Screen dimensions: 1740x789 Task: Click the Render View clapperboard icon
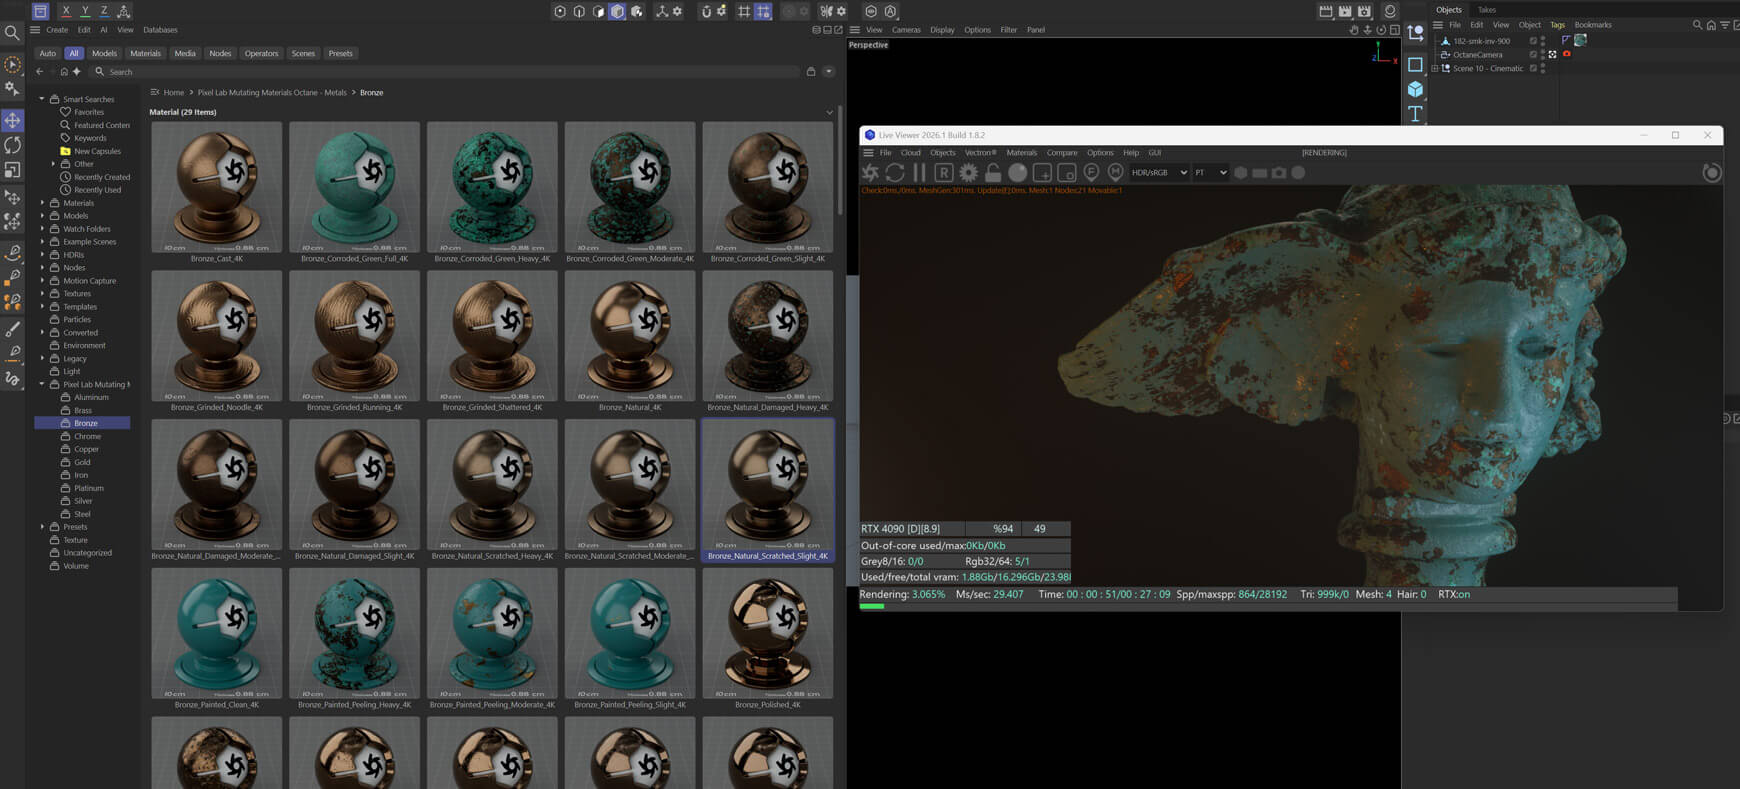pyautogui.click(x=1325, y=11)
